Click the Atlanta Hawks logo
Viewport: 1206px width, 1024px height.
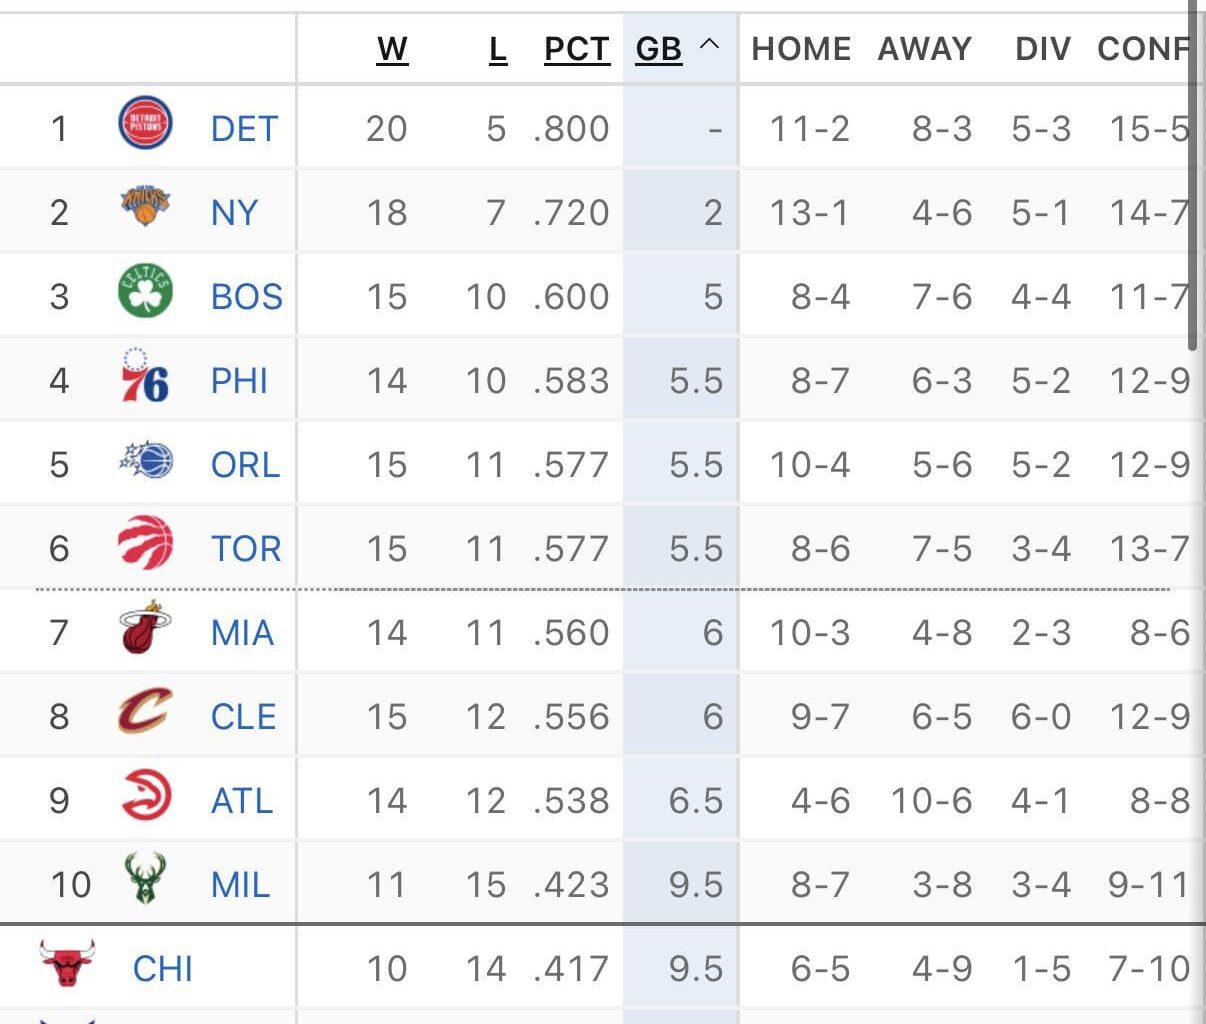[x=145, y=797]
